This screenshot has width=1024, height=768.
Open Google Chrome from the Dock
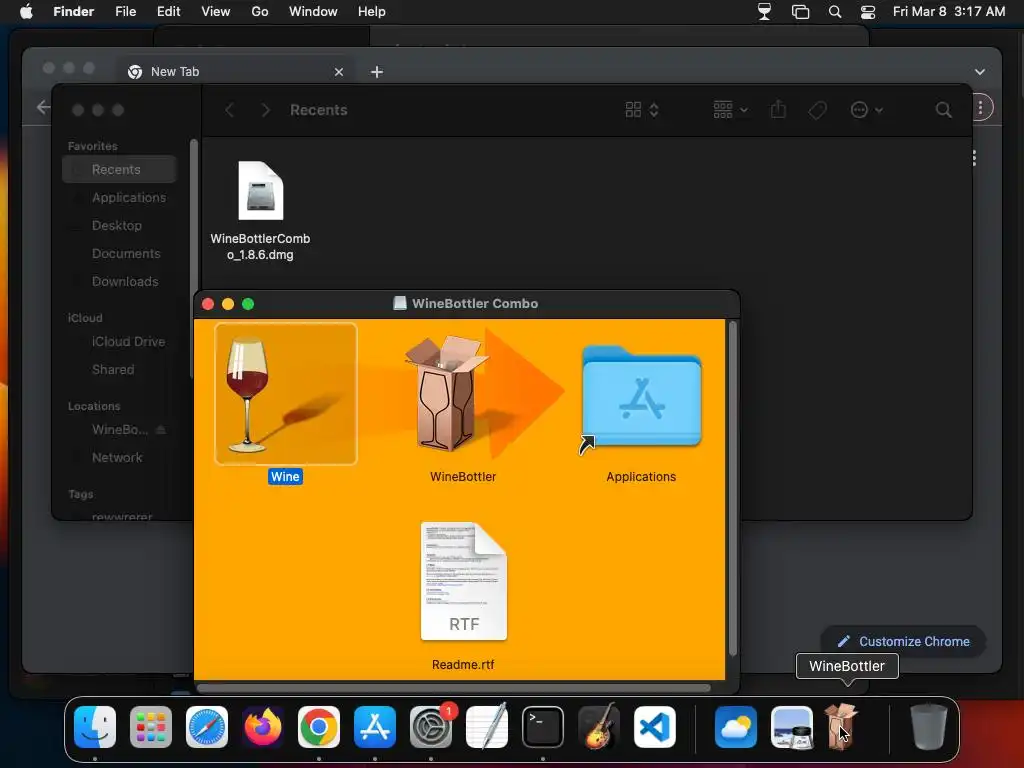click(x=319, y=727)
